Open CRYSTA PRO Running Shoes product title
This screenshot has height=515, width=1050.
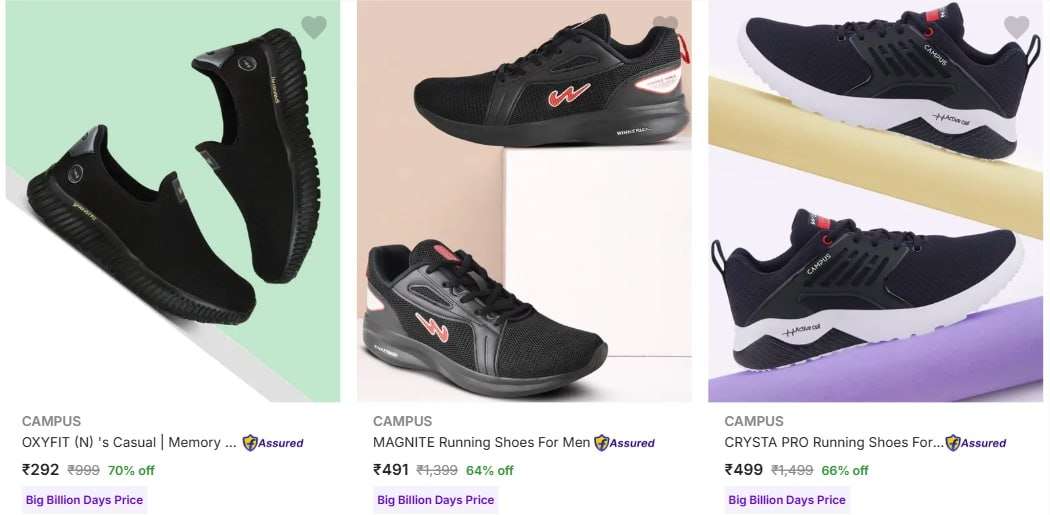point(834,443)
